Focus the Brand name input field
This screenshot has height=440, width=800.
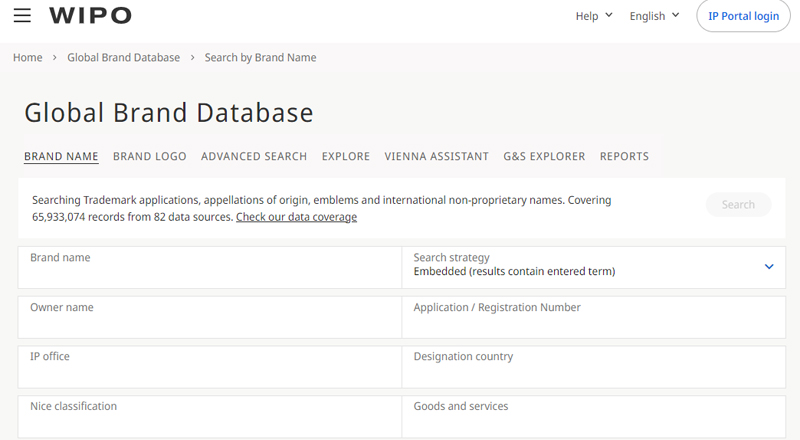[210, 267]
